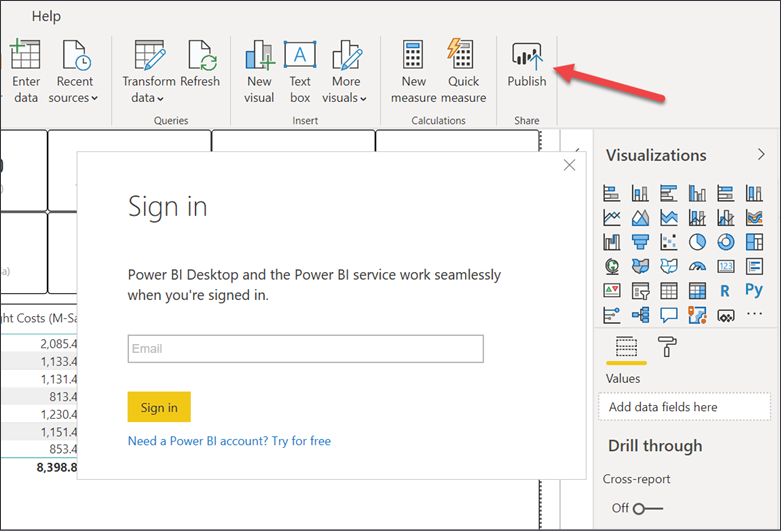The width and height of the screenshot is (781, 531).
Task: Collapse the Visualizations pane with chevron
Action: tap(761, 154)
